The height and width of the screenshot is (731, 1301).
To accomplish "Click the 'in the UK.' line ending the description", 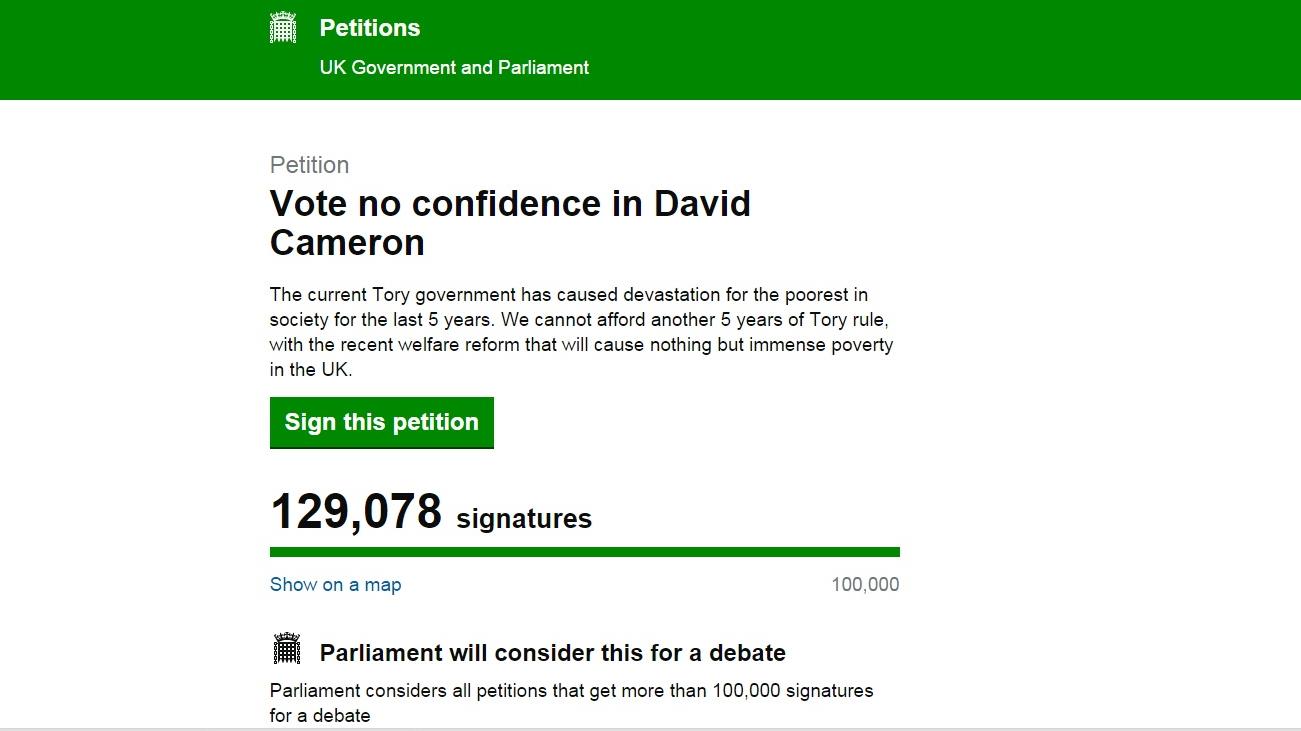I will click(x=311, y=370).
